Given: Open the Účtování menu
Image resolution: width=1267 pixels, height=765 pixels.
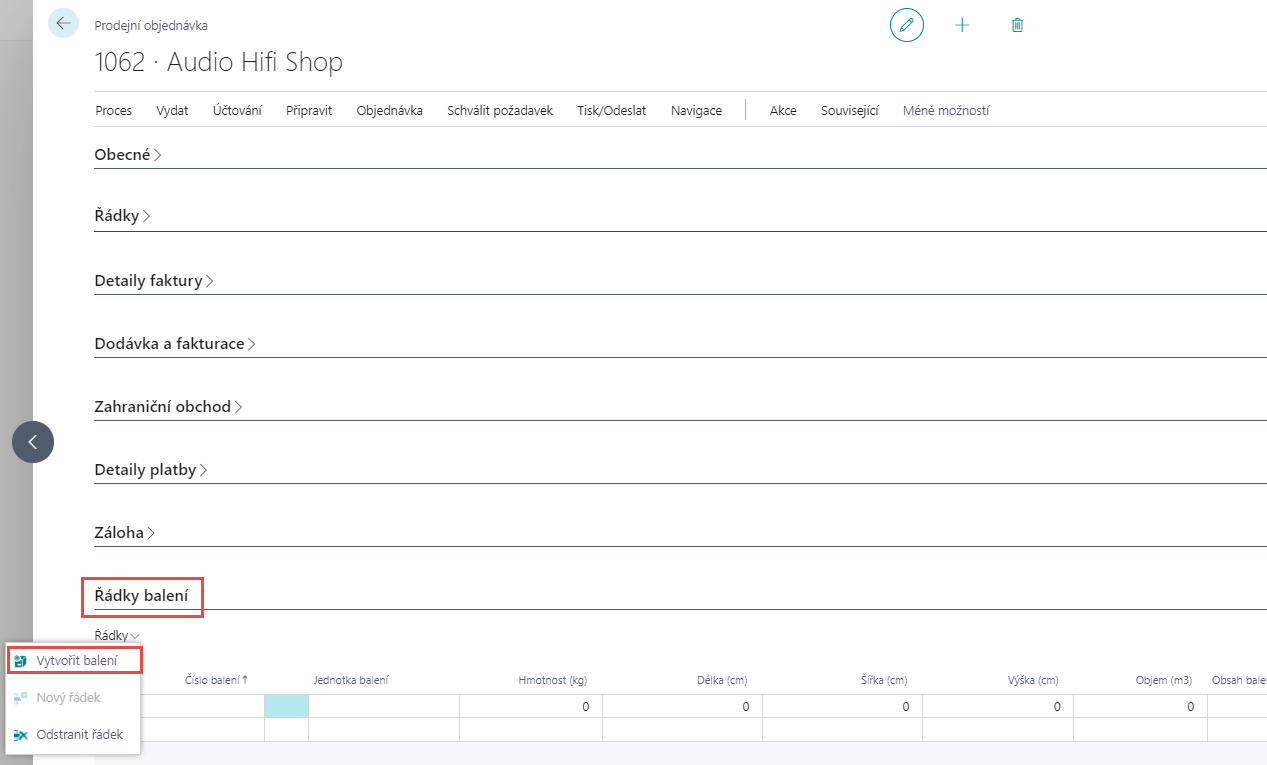Looking at the screenshot, I should coord(237,111).
